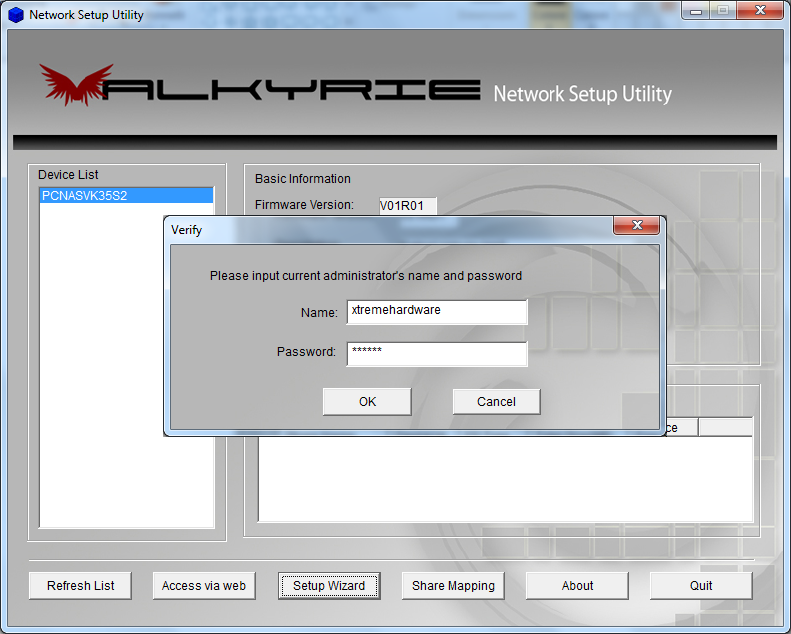Focus the Name field containing xtremehardware
This screenshot has width=791, height=634.
point(436,312)
